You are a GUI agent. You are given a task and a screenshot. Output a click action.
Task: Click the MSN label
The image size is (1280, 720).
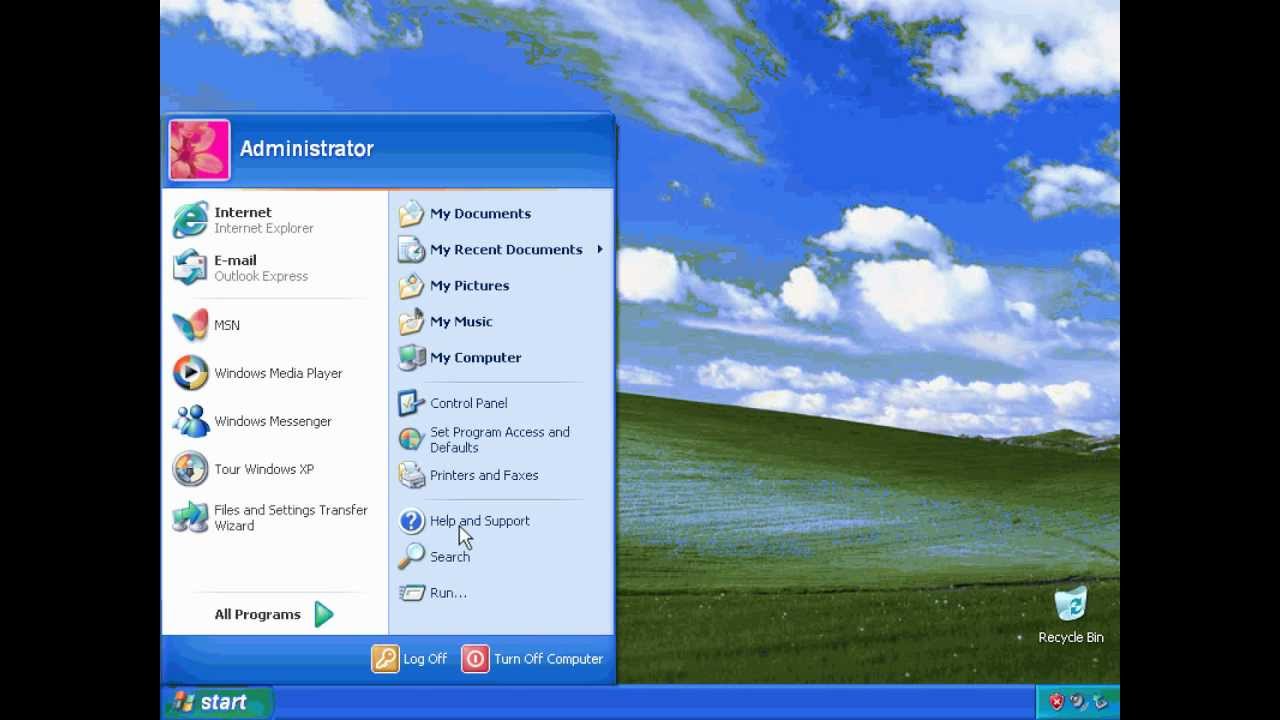pyautogui.click(x=227, y=325)
